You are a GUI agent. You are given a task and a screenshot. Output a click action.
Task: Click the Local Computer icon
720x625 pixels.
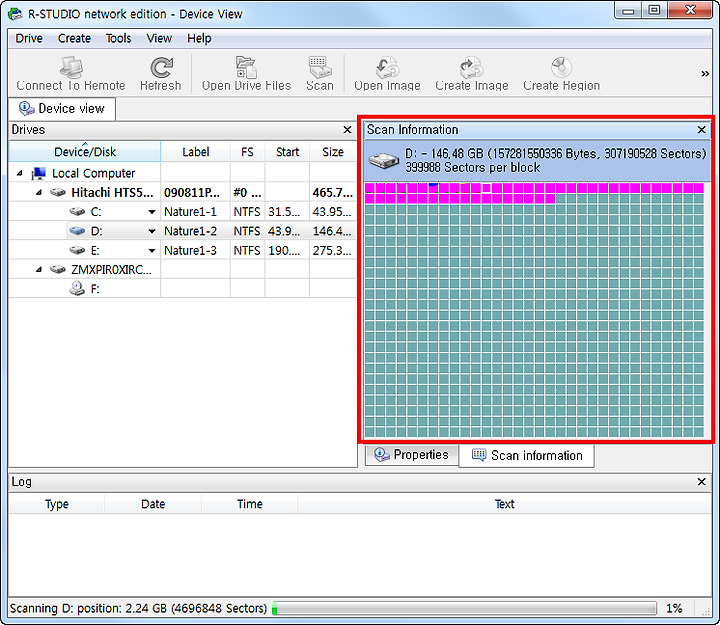coord(39,173)
